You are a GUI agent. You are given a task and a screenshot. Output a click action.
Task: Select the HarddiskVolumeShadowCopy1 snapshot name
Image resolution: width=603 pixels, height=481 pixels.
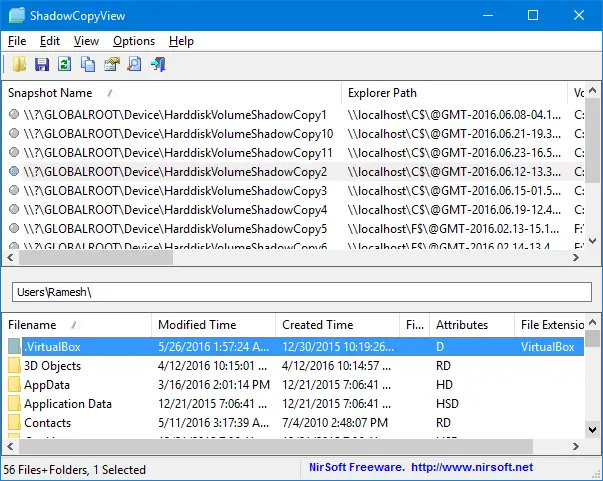[175, 115]
